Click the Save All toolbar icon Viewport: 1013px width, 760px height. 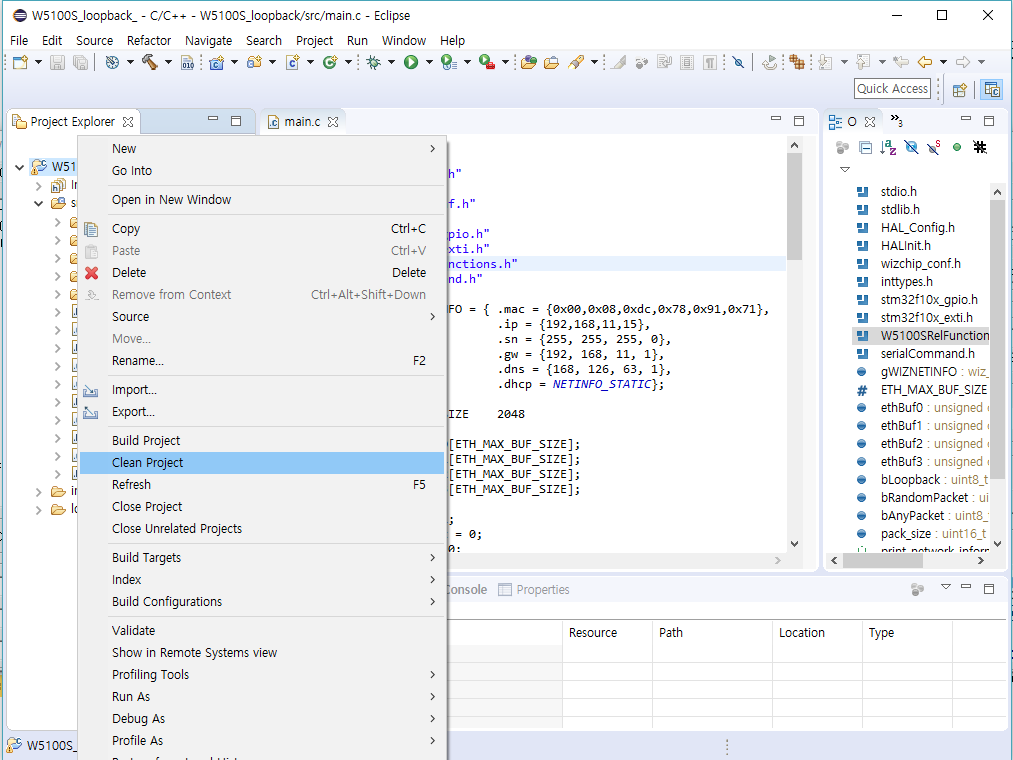coord(80,62)
